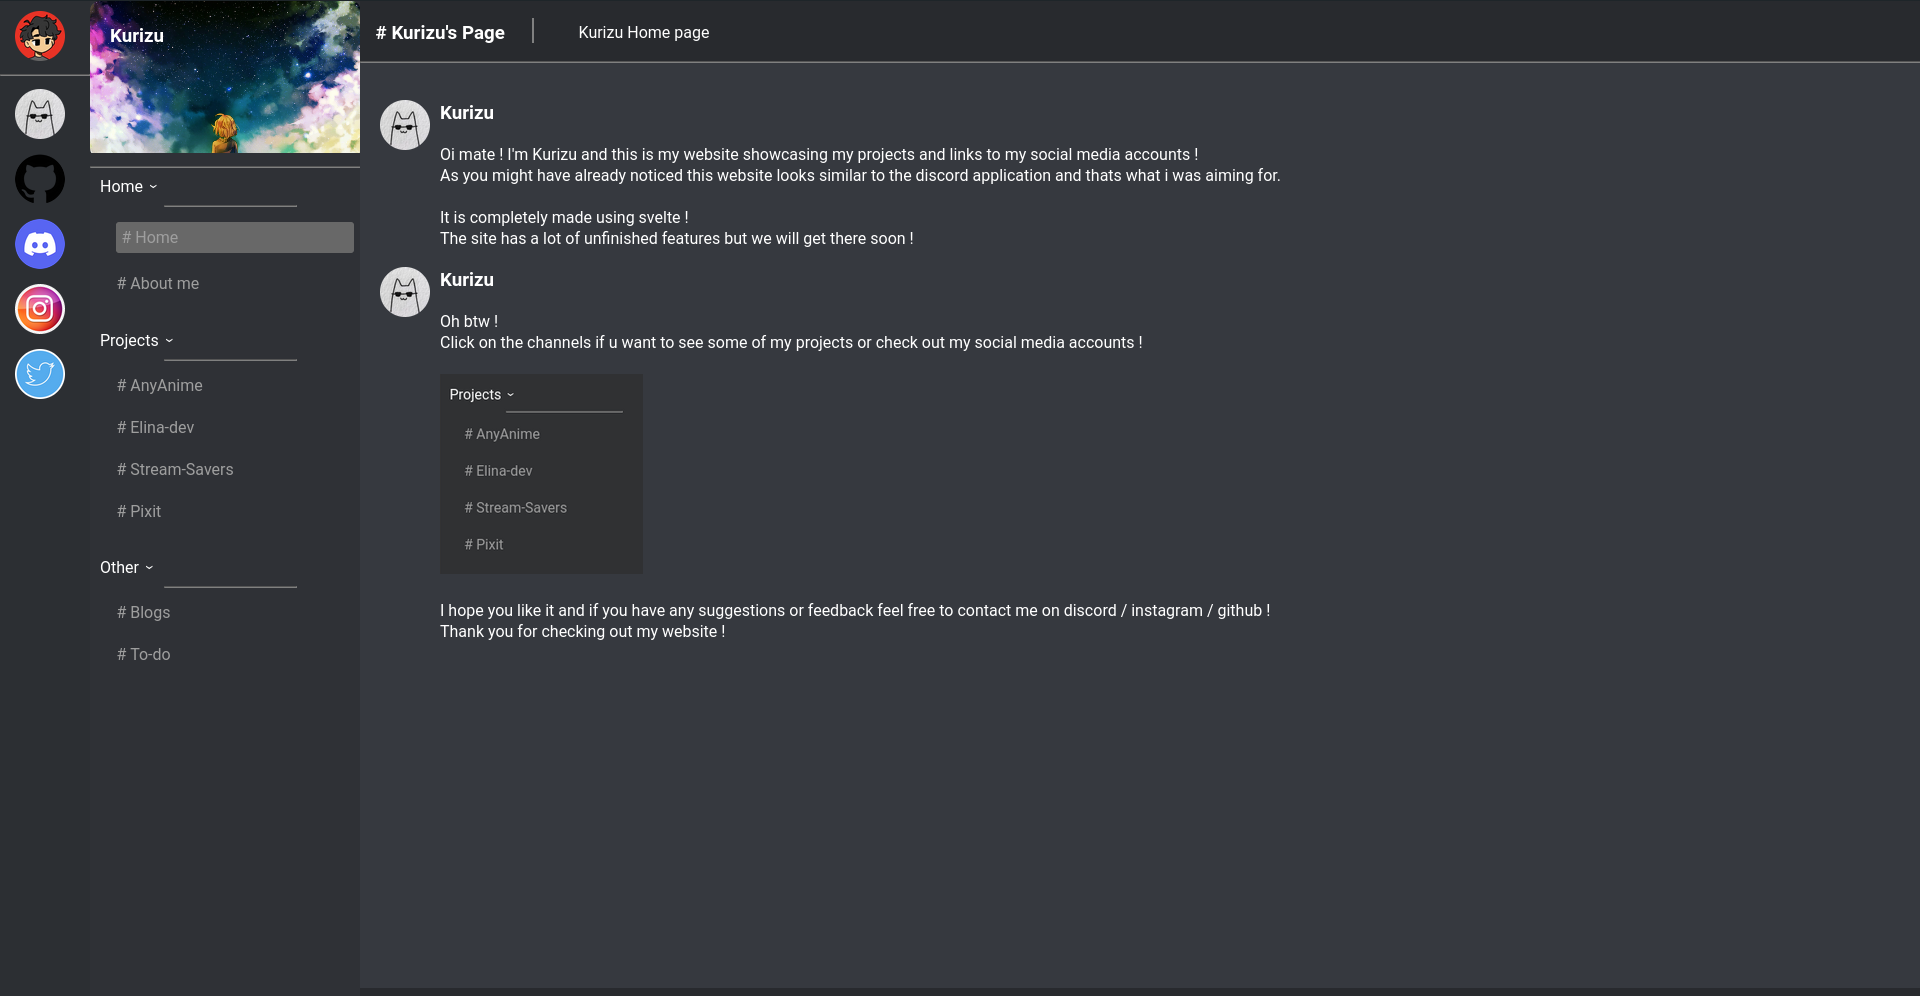Click Kurizu's avatar at the top left

coord(39,35)
